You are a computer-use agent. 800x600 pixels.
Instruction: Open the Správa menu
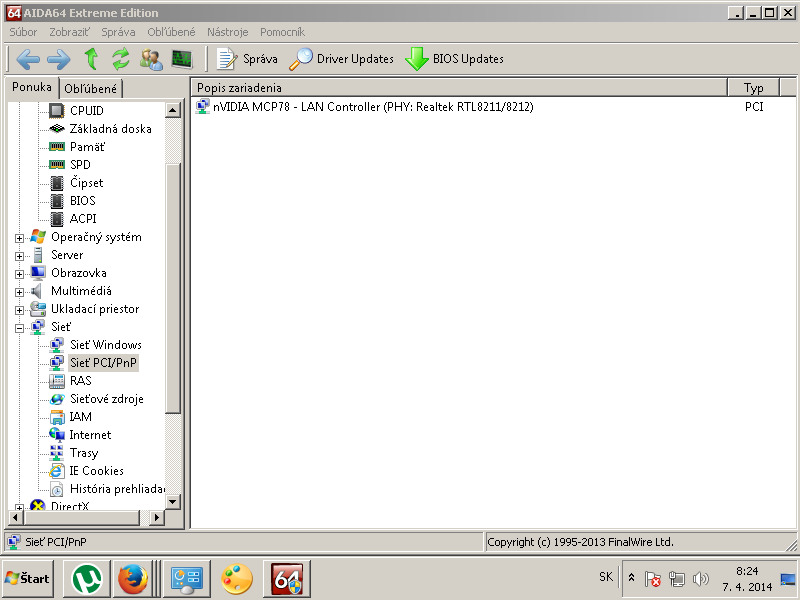pyautogui.click(x=118, y=32)
